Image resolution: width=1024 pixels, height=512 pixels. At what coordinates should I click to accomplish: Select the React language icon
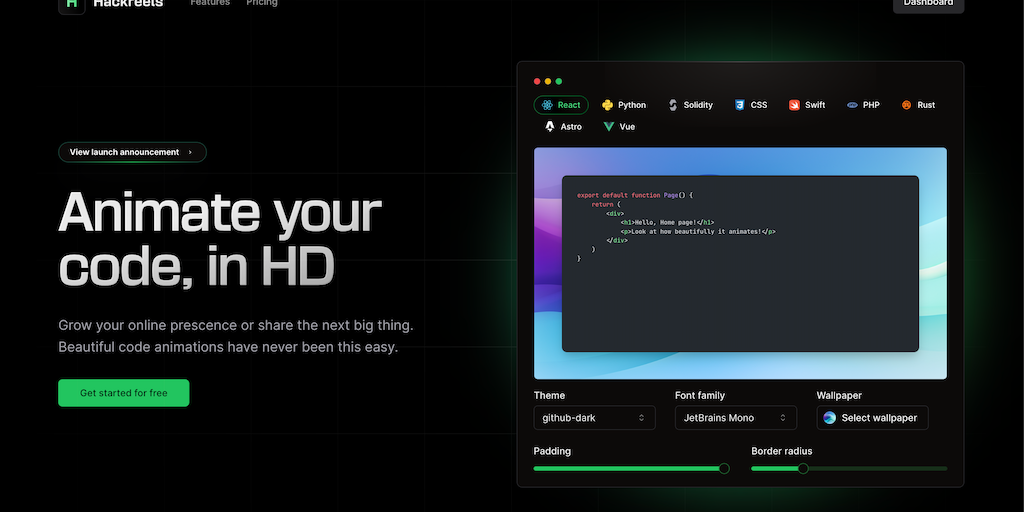pos(548,105)
